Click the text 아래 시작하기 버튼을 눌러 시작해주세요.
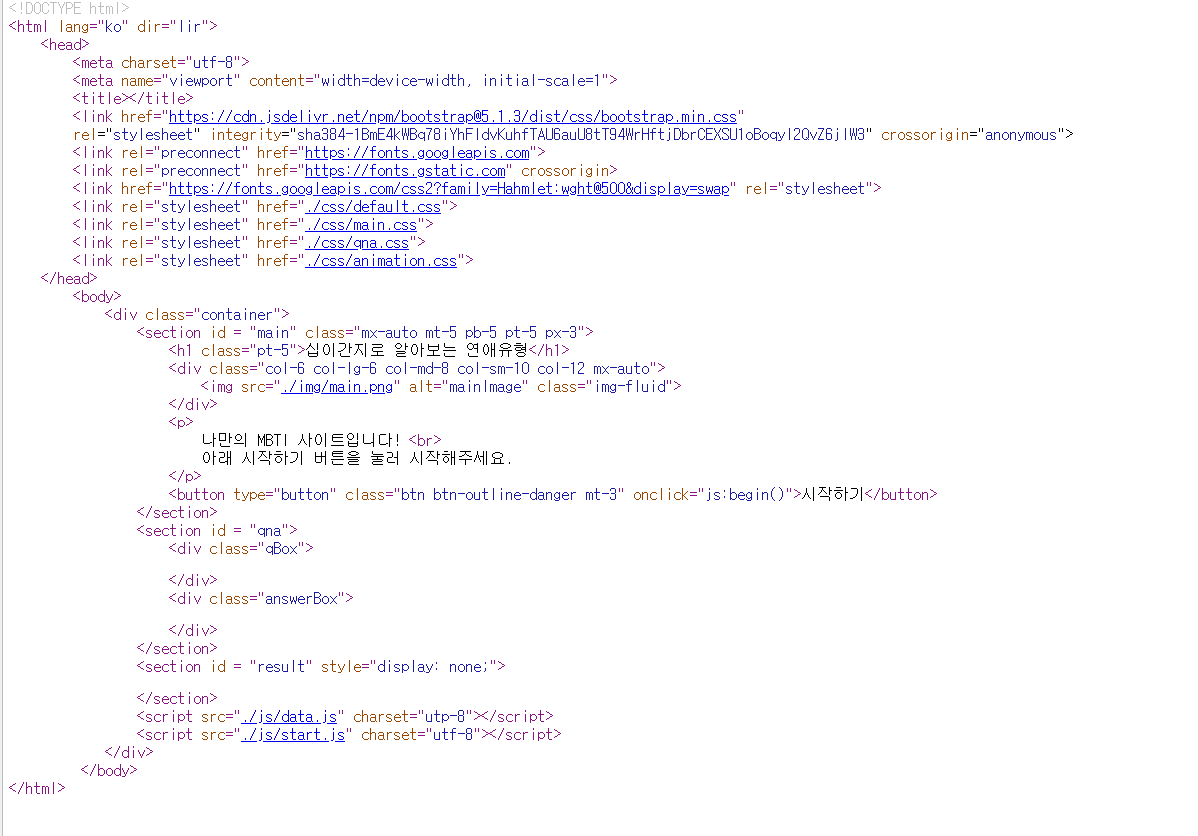The image size is (1198, 836). (357, 458)
